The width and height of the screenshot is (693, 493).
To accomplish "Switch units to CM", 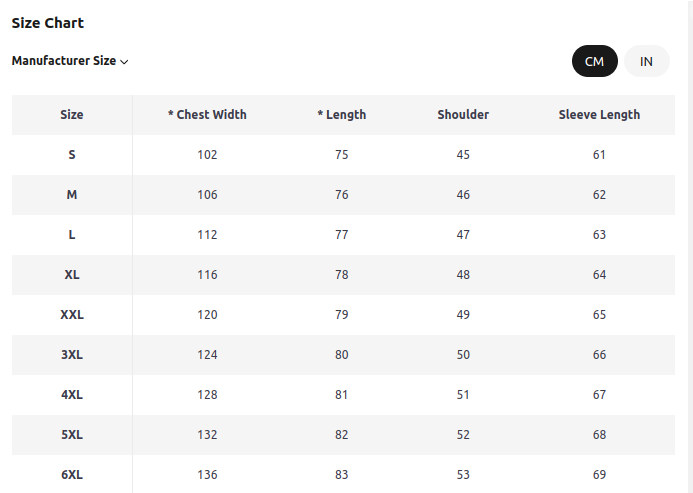I will 594,61.
